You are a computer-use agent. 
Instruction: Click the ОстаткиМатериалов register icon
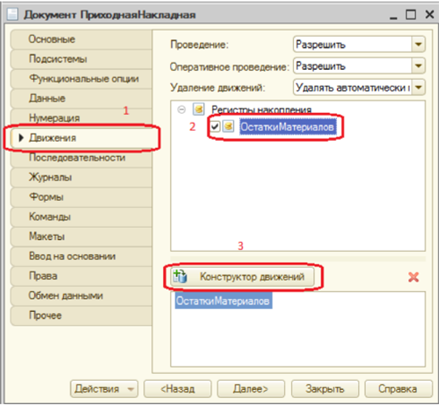(228, 127)
